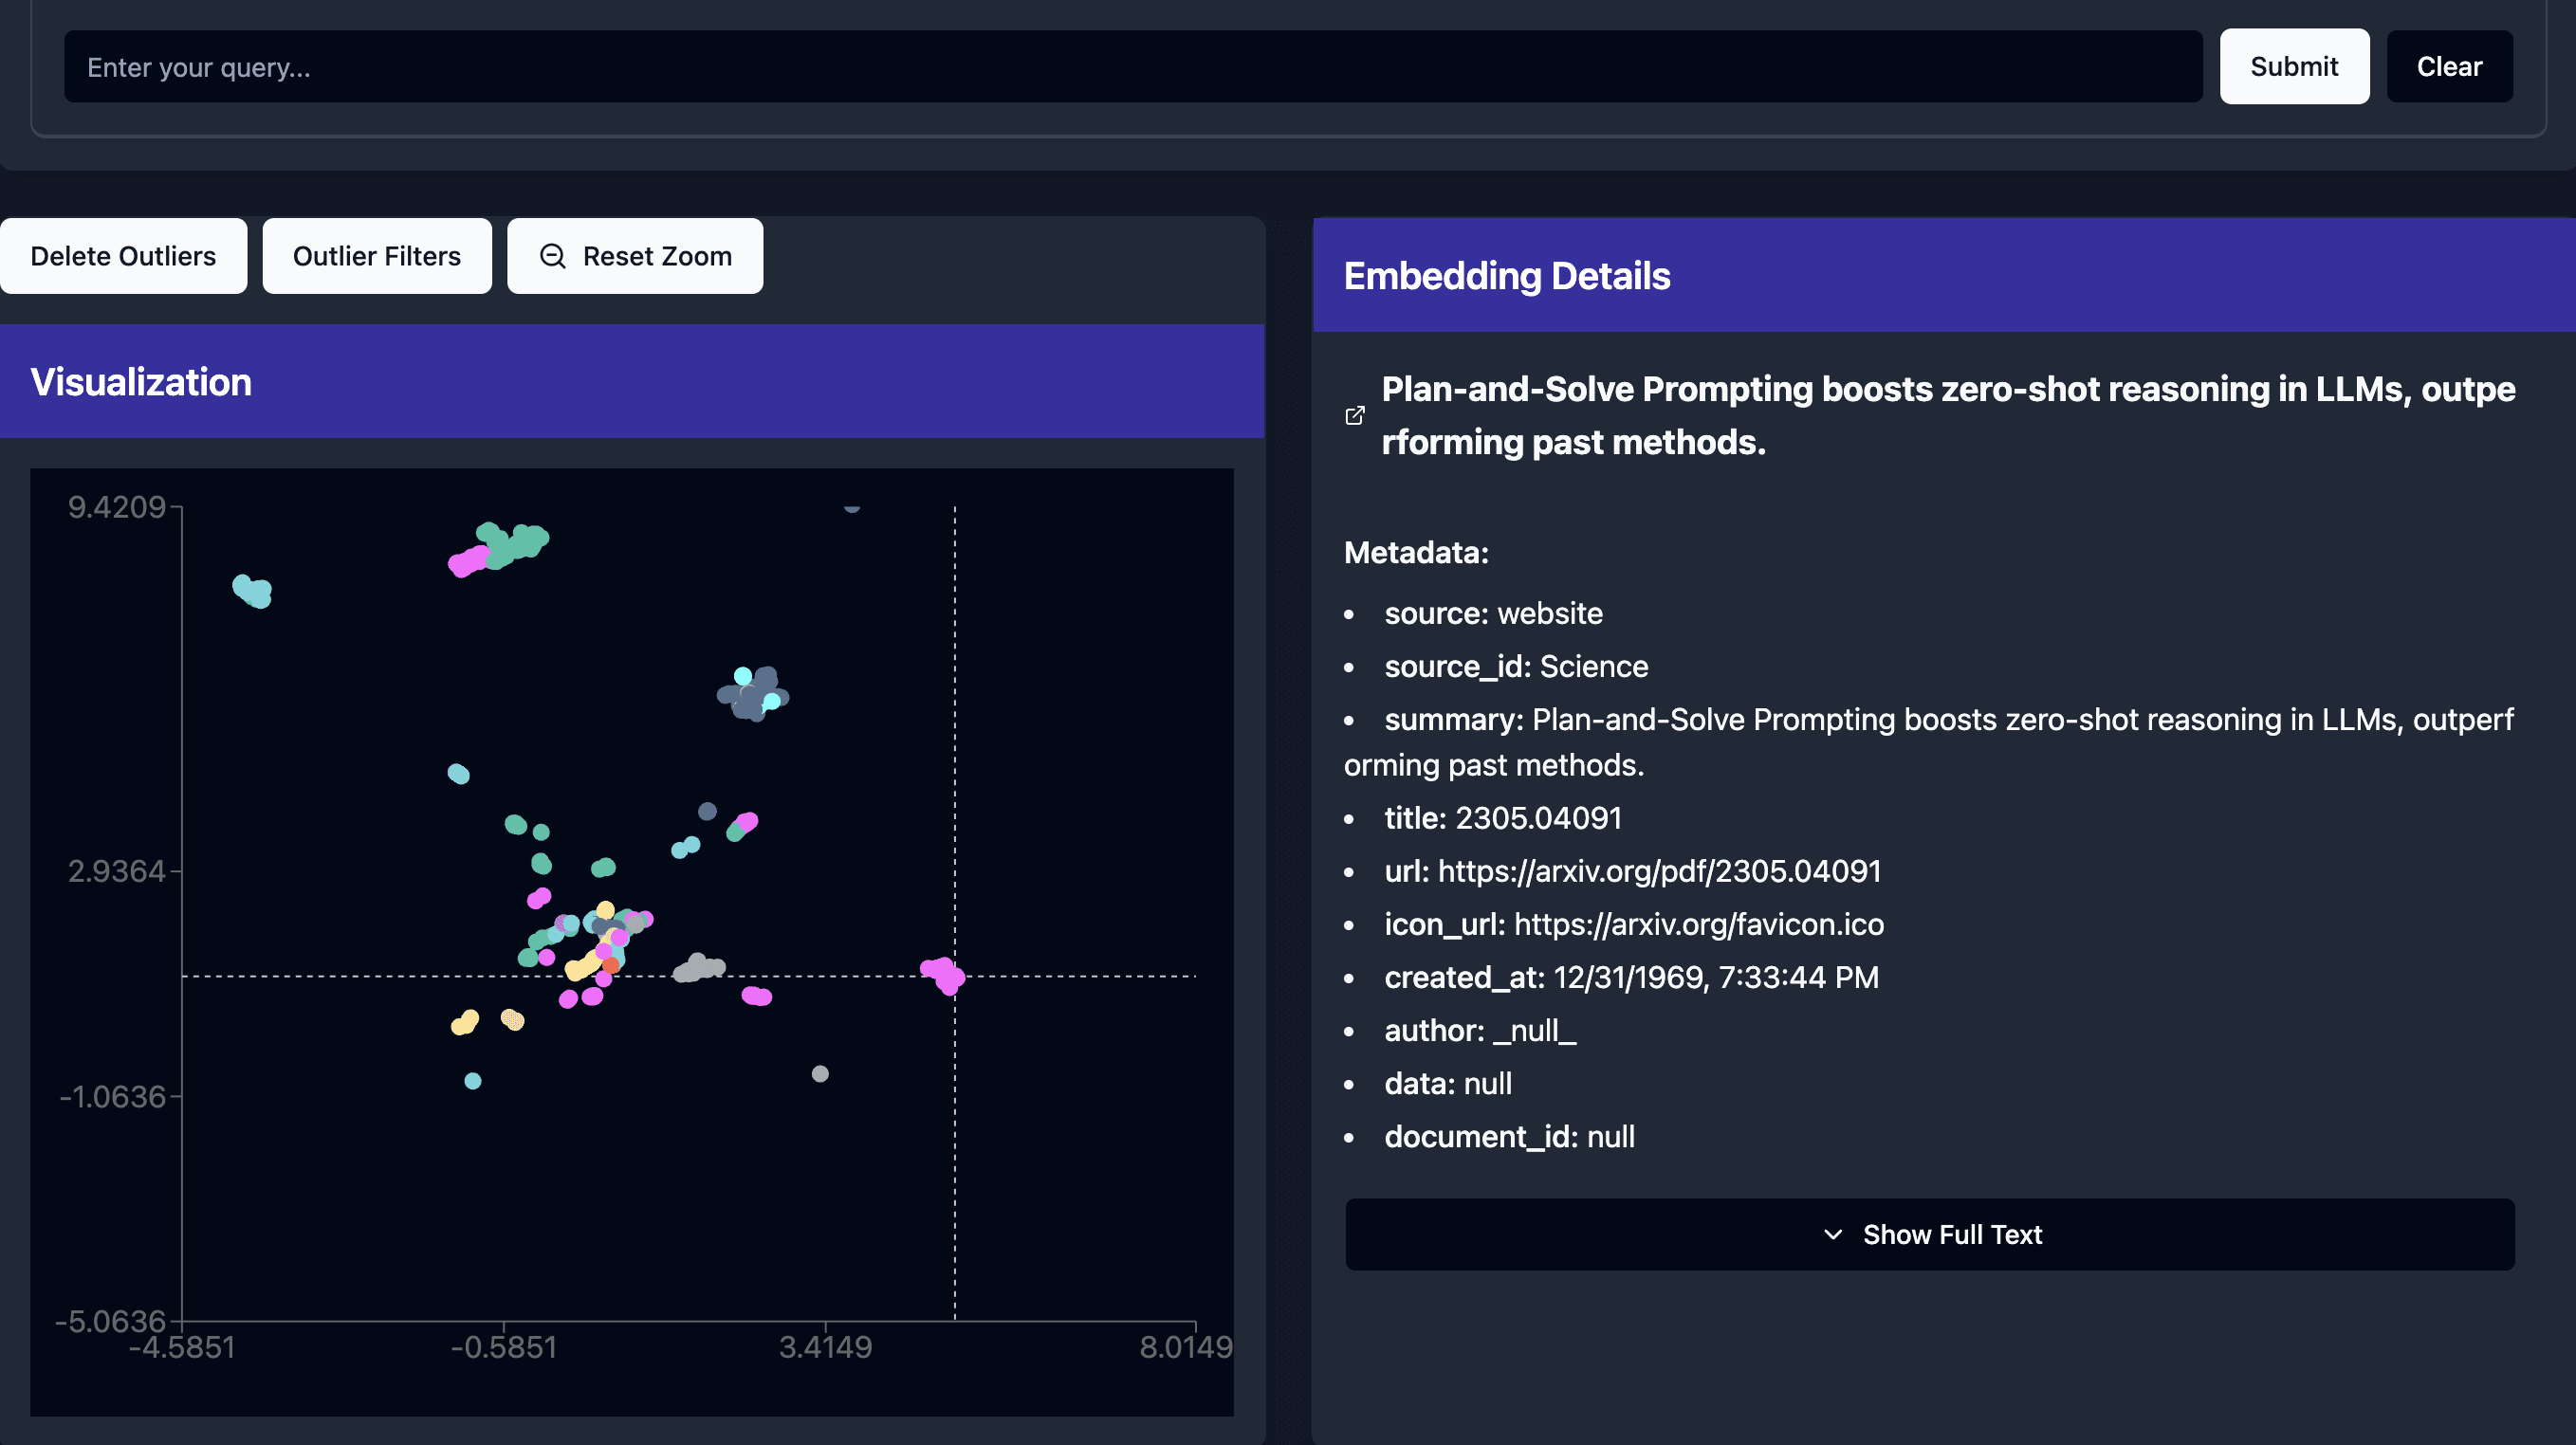
Task: Click the 'author: _null_' metadata entry
Action: point(1480,1030)
